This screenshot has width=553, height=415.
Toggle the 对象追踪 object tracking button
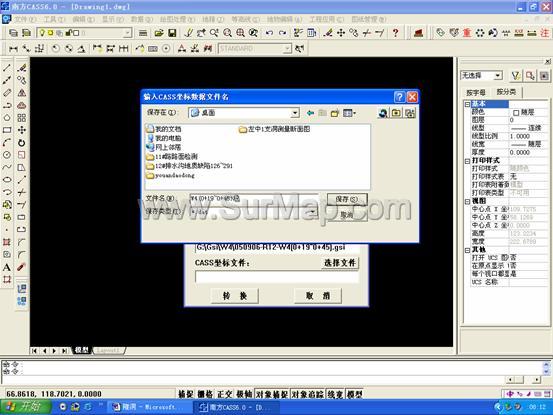click(x=308, y=394)
